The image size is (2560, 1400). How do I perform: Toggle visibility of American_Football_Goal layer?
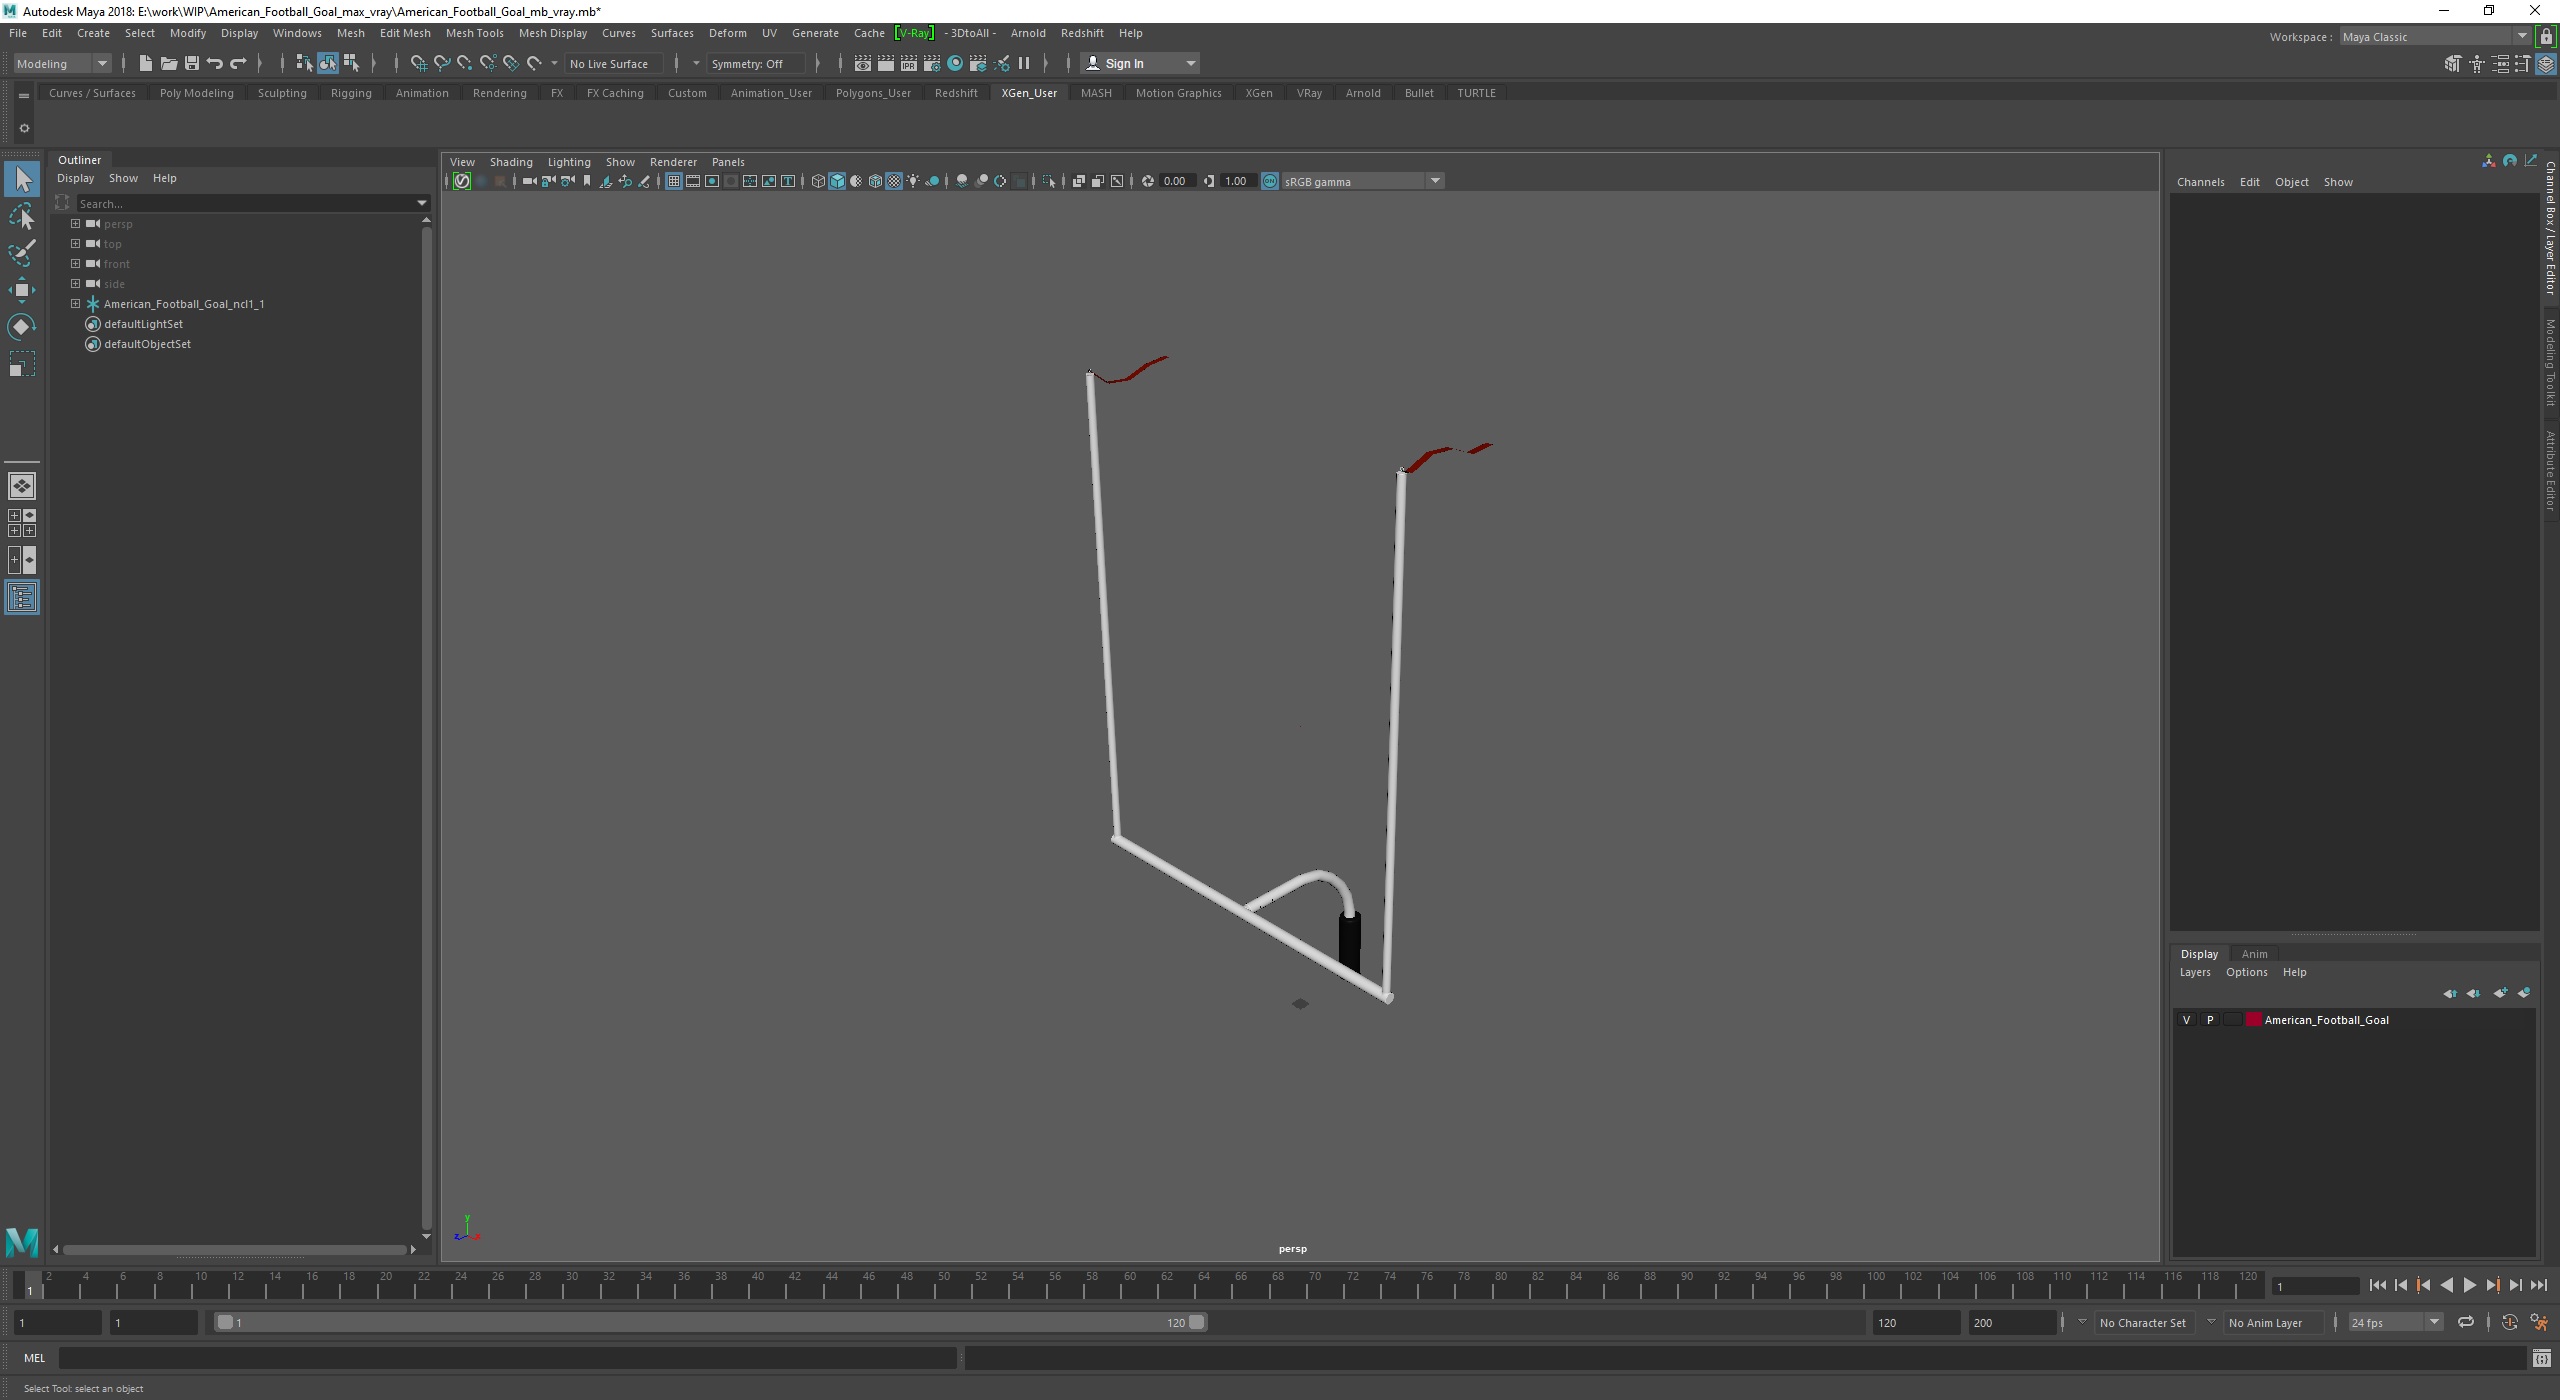click(2186, 1019)
